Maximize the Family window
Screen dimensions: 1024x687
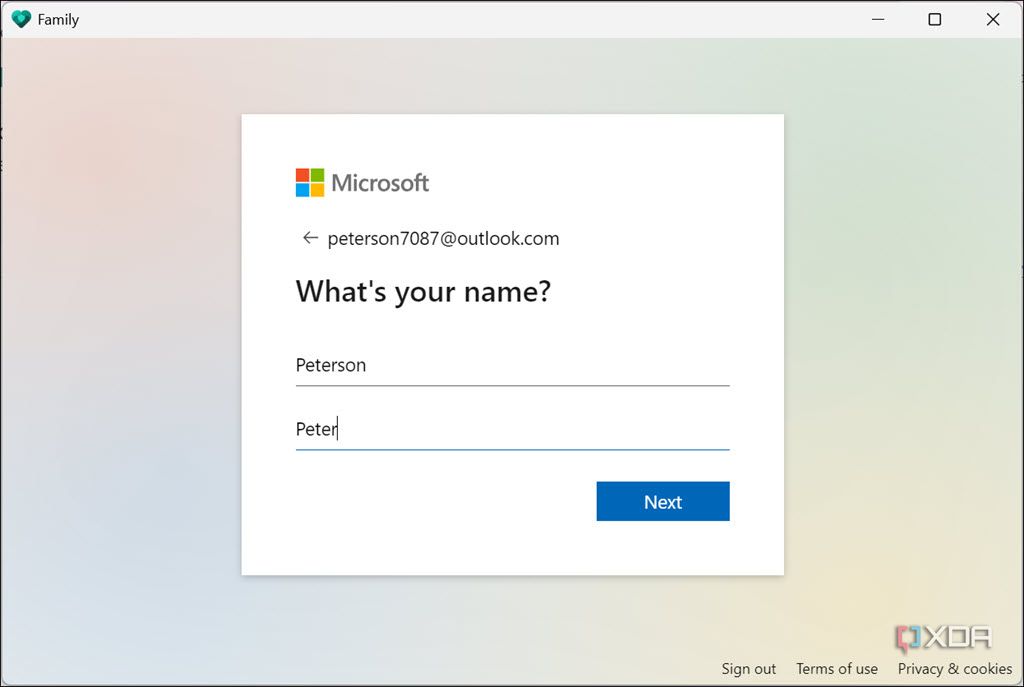[934, 19]
